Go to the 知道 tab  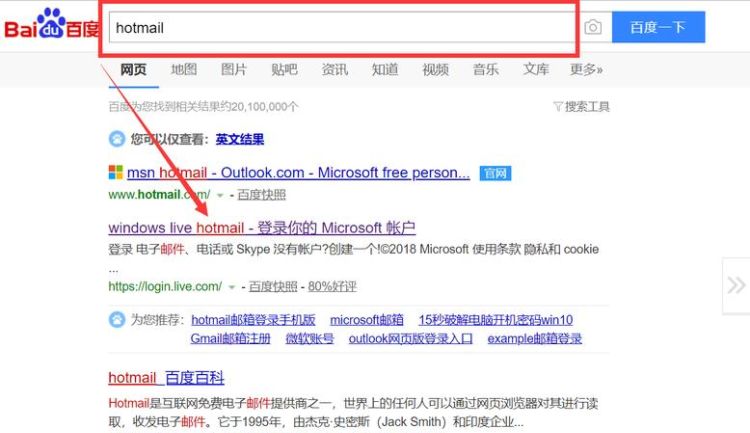click(385, 70)
